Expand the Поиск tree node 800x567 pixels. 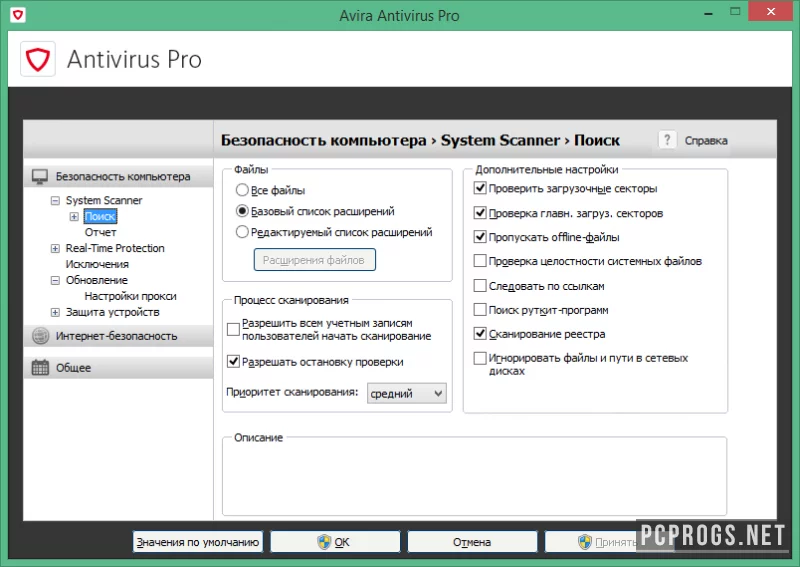(x=74, y=216)
